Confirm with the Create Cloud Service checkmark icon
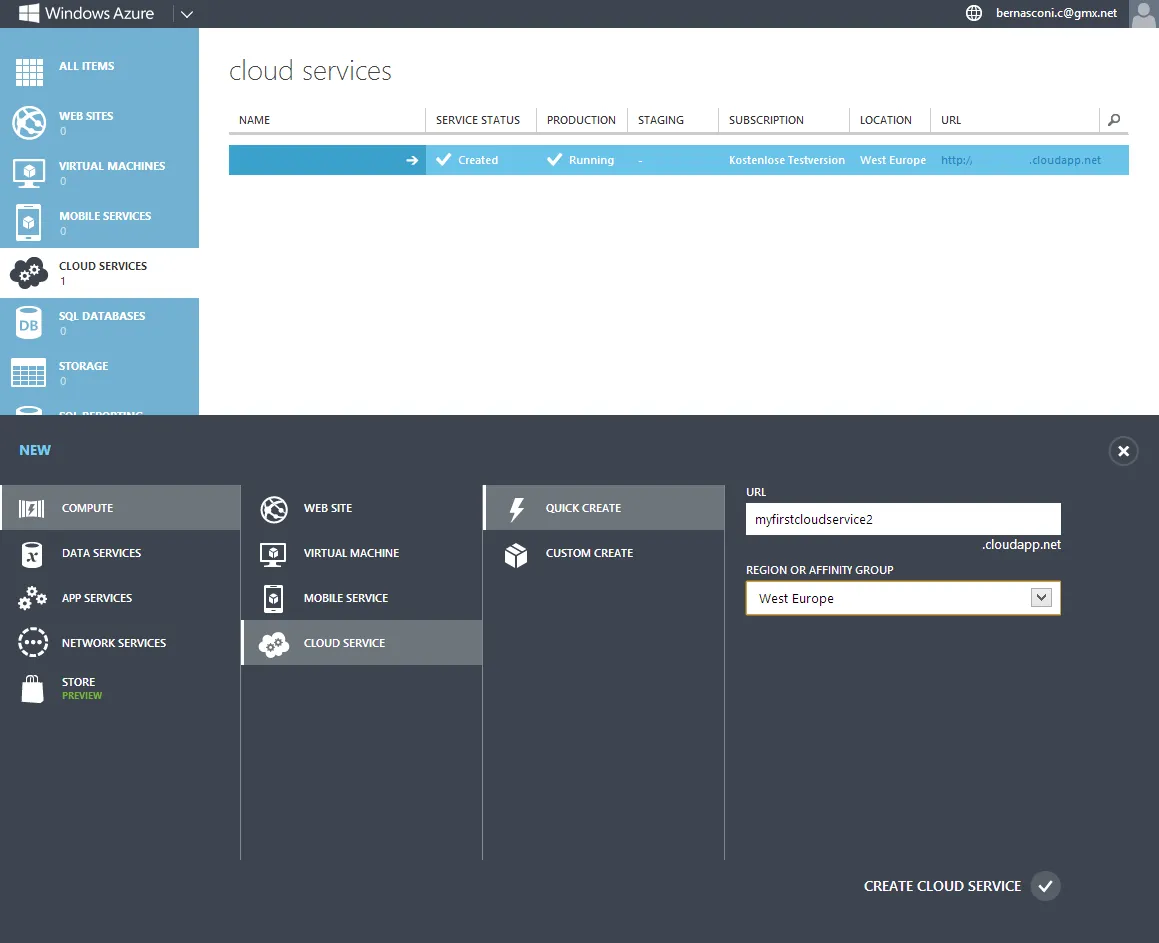 [x=1045, y=886]
